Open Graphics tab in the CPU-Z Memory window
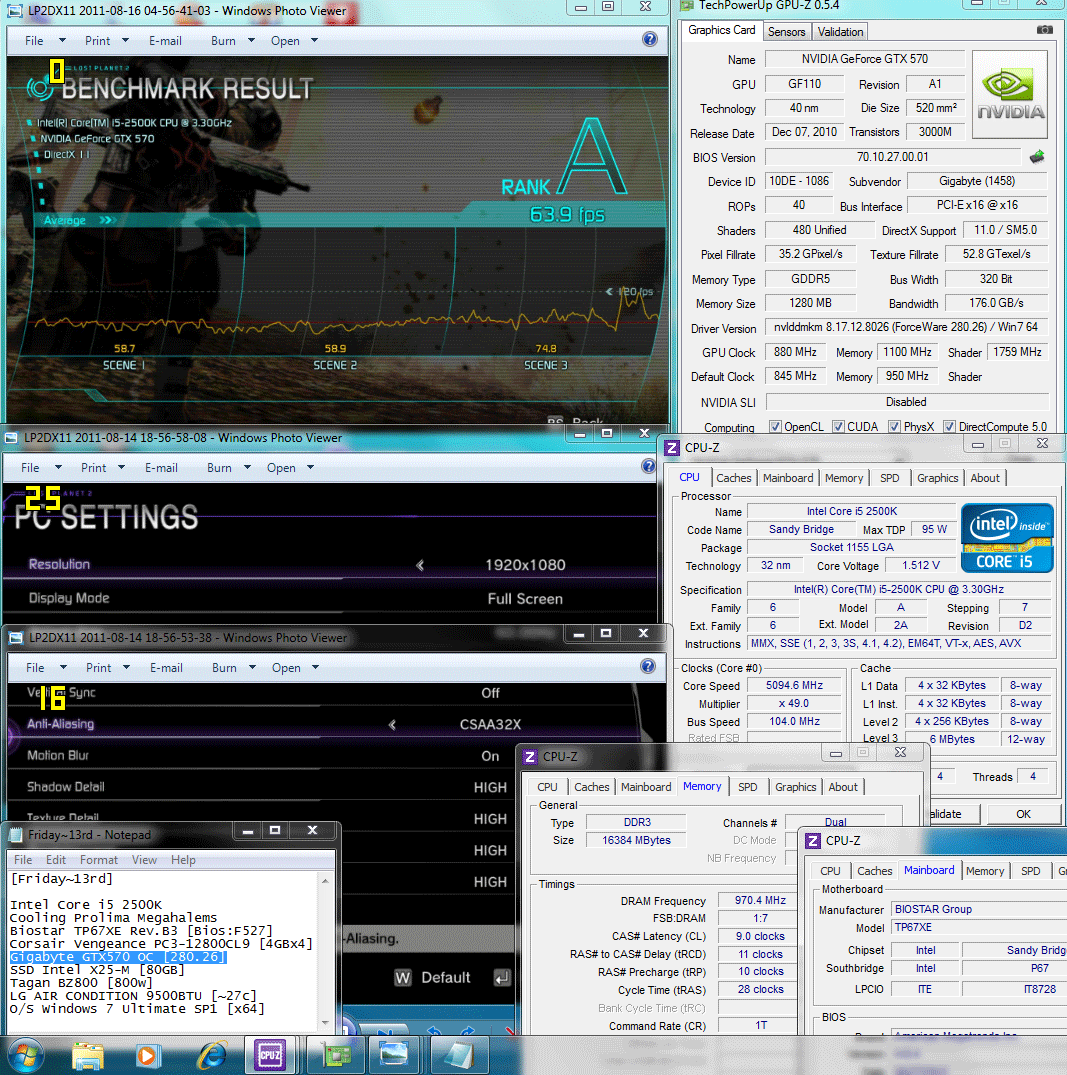 795,787
